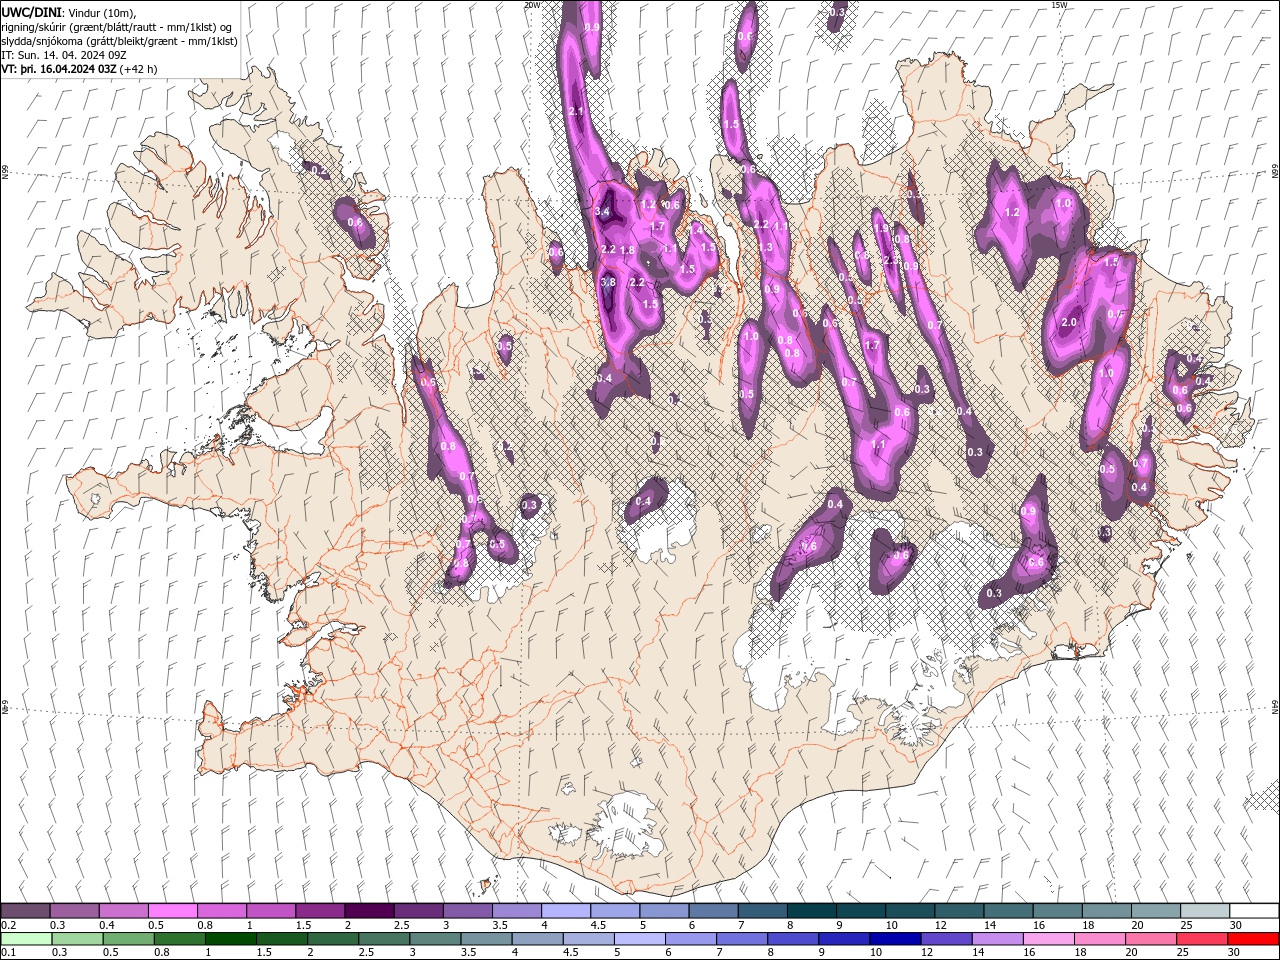Image resolution: width=1280 pixels, height=960 pixels.
Task: Click the white snow swatch starting at 30
Action: pos(1254,911)
